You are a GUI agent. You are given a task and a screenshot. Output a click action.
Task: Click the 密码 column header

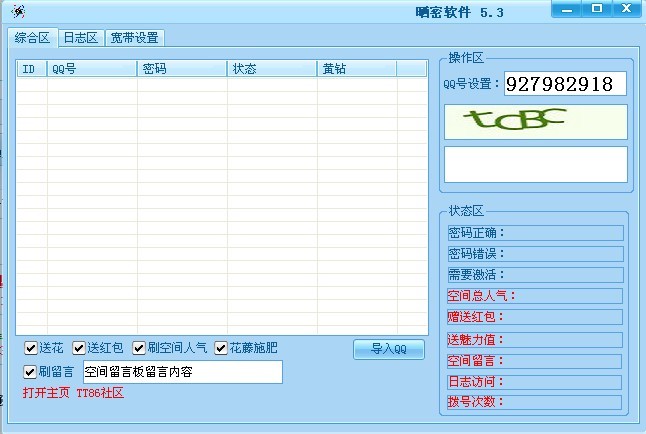[x=182, y=69]
